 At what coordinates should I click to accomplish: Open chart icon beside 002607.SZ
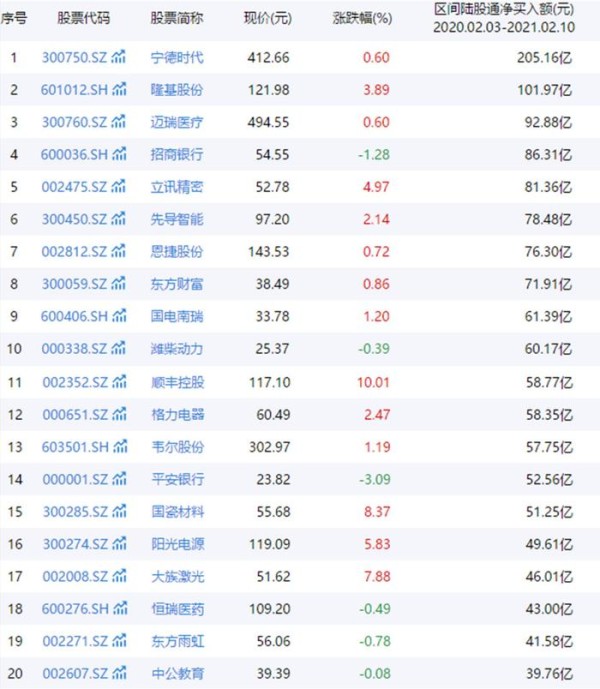119,673
